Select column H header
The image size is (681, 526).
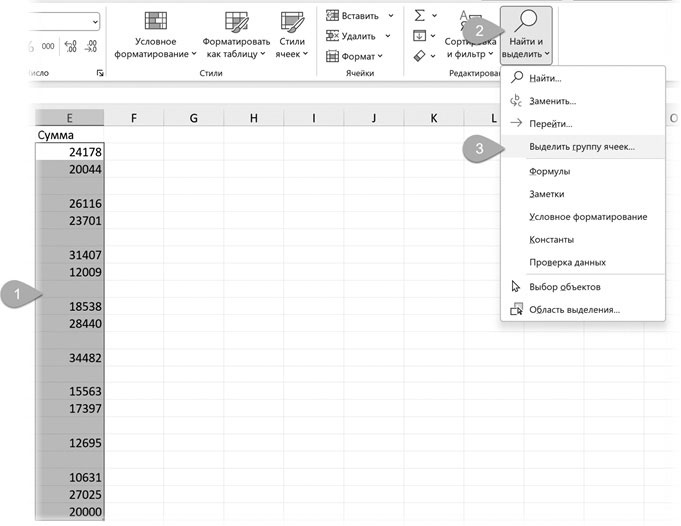tap(253, 119)
